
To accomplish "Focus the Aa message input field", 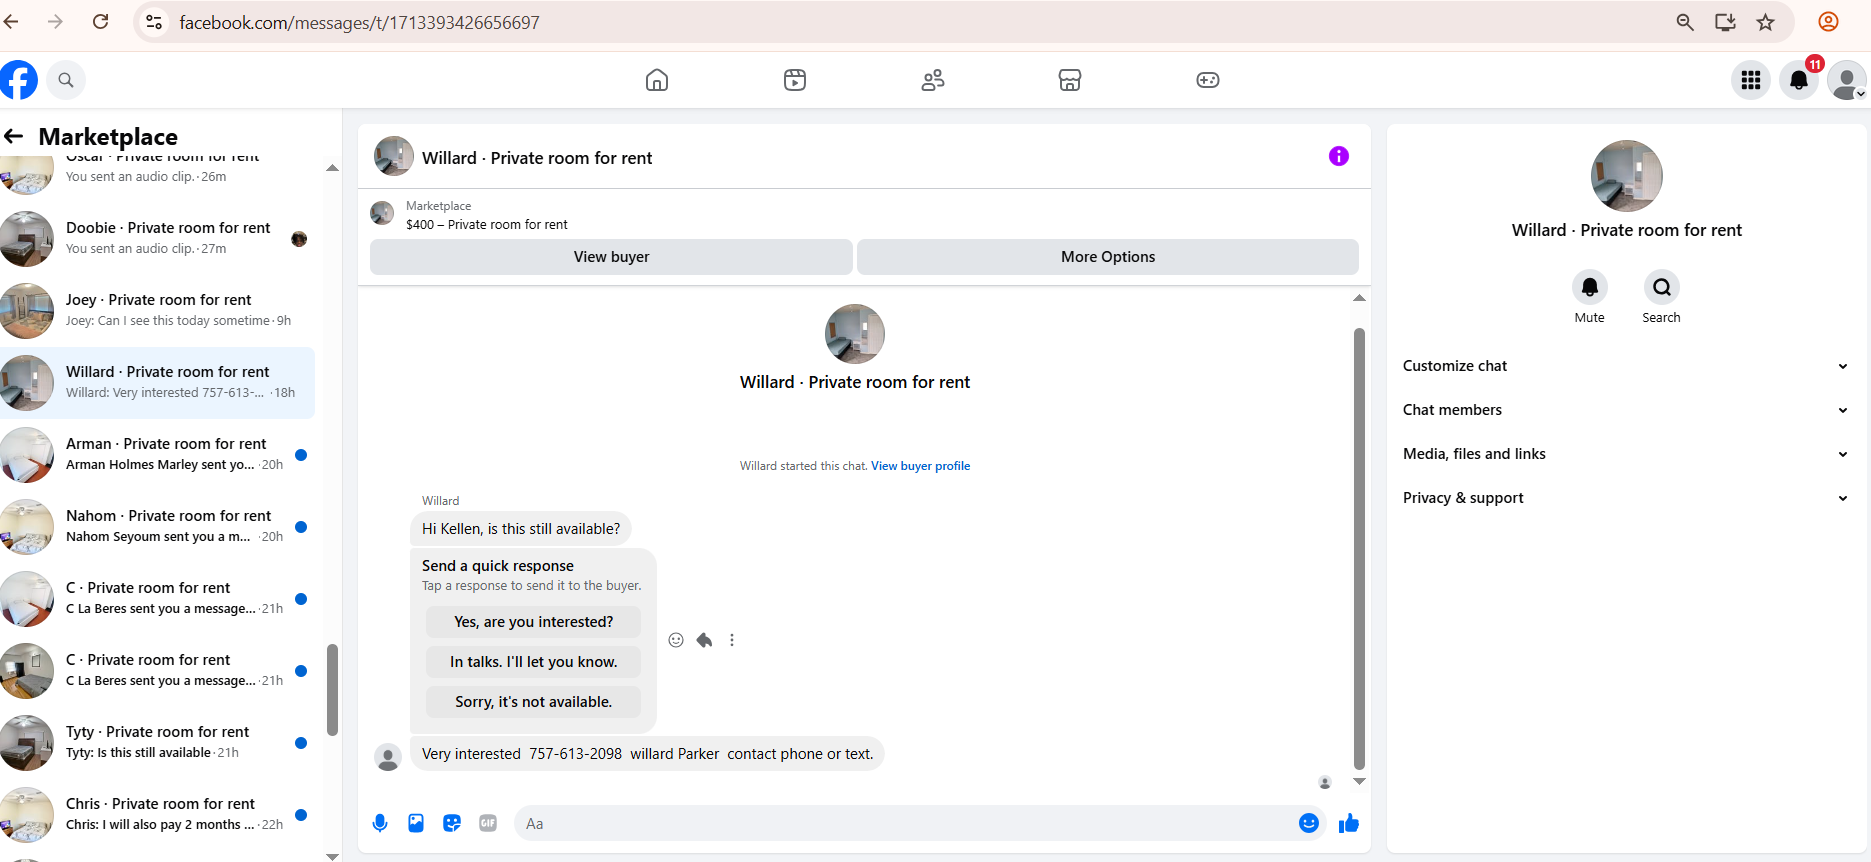I will click(905, 824).
